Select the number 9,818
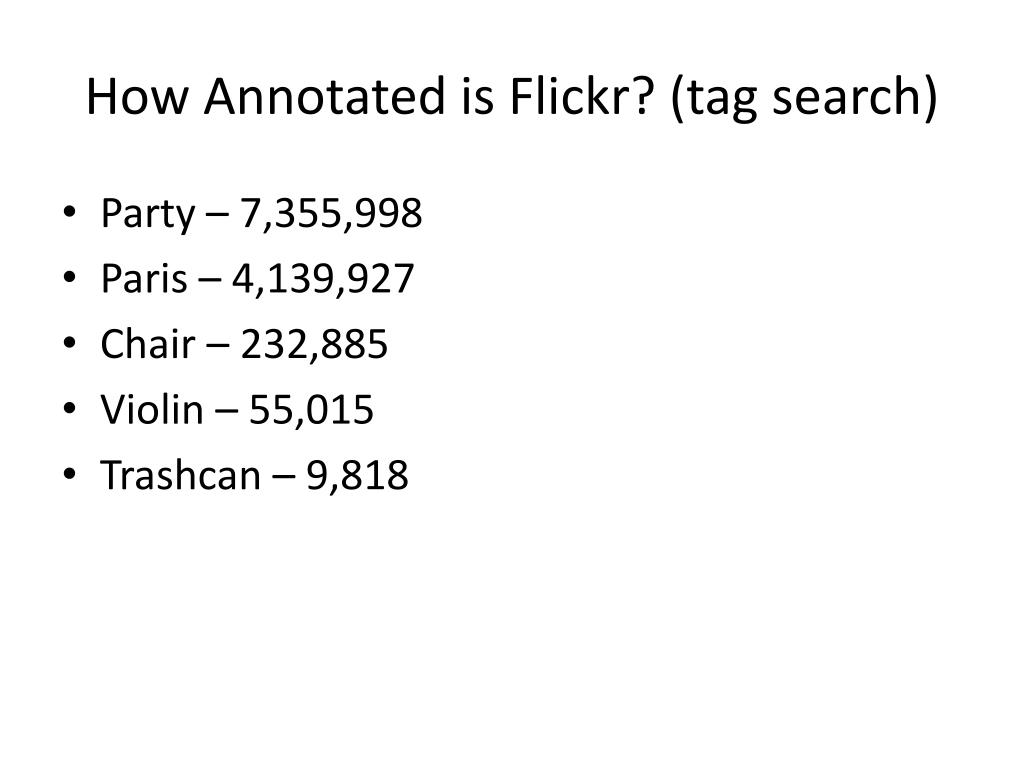1024x768 pixels. click(x=357, y=475)
